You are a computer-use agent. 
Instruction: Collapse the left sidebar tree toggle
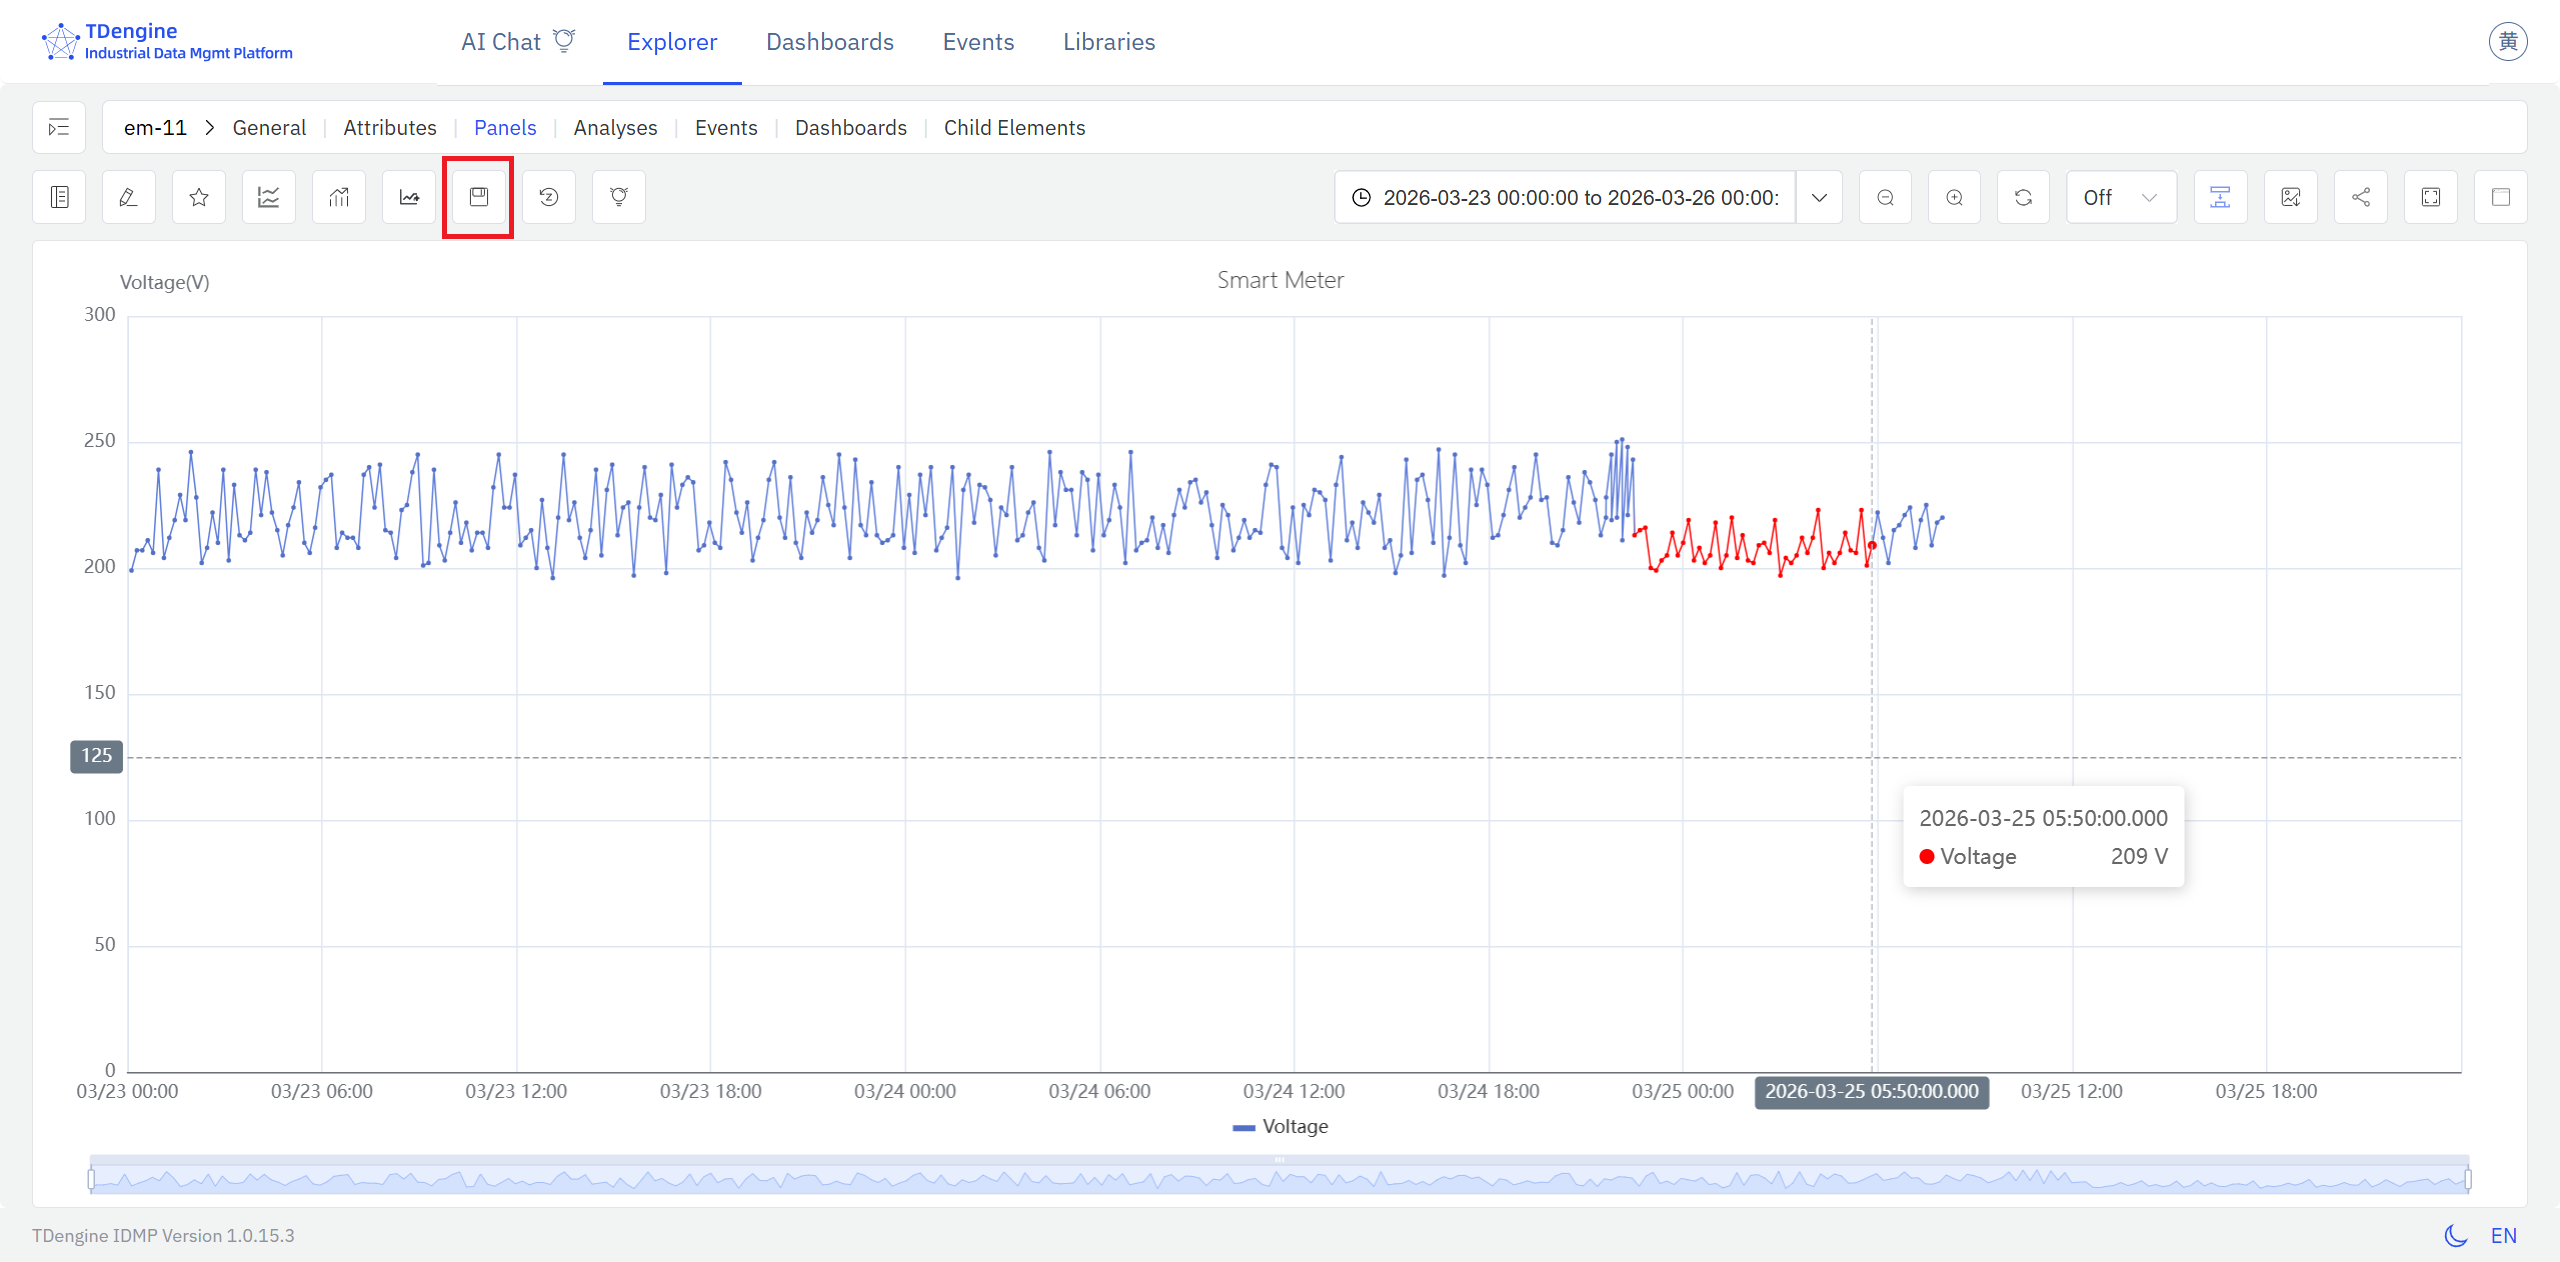click(59, 127)
